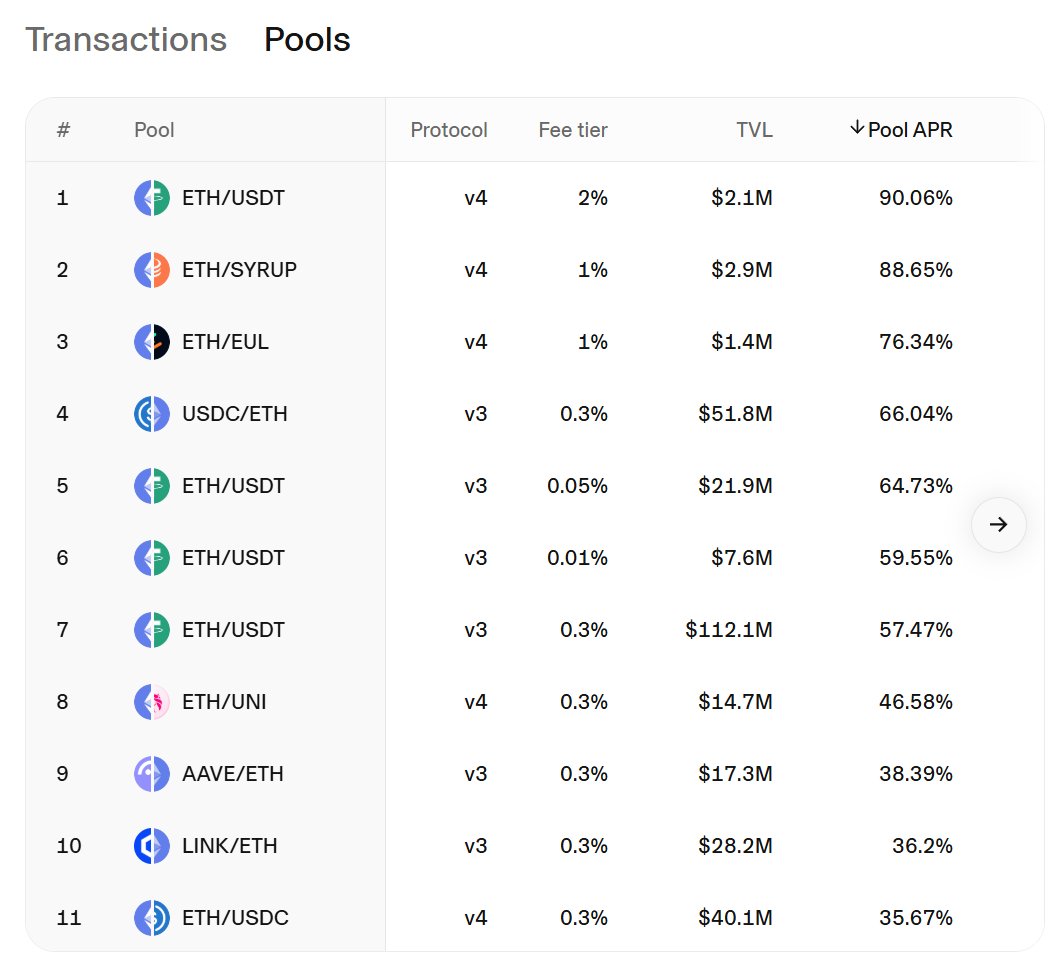Screen dimensions: 1062x970
Task: Switch to the Transactions tab
Action: pyautogui.click(x=126, y=39)
